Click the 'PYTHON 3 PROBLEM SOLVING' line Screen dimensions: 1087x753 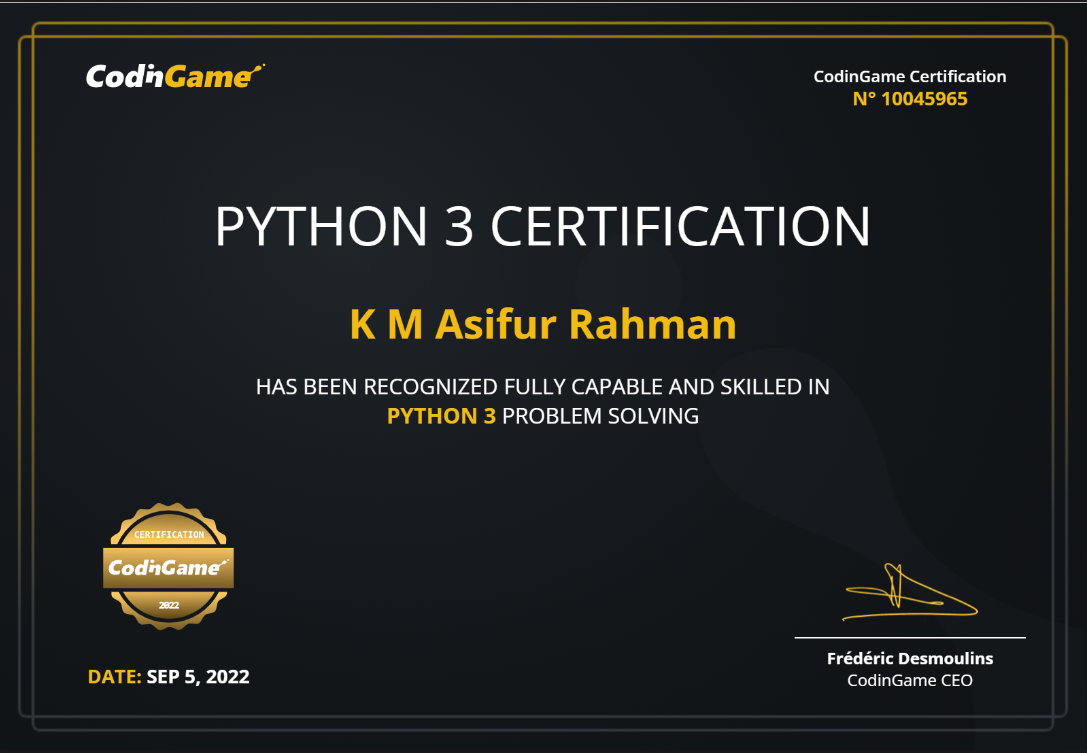point(543,416)
